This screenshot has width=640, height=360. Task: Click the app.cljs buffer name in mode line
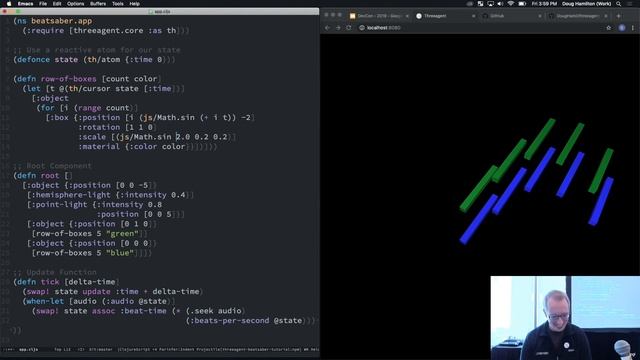coord(29,350)
